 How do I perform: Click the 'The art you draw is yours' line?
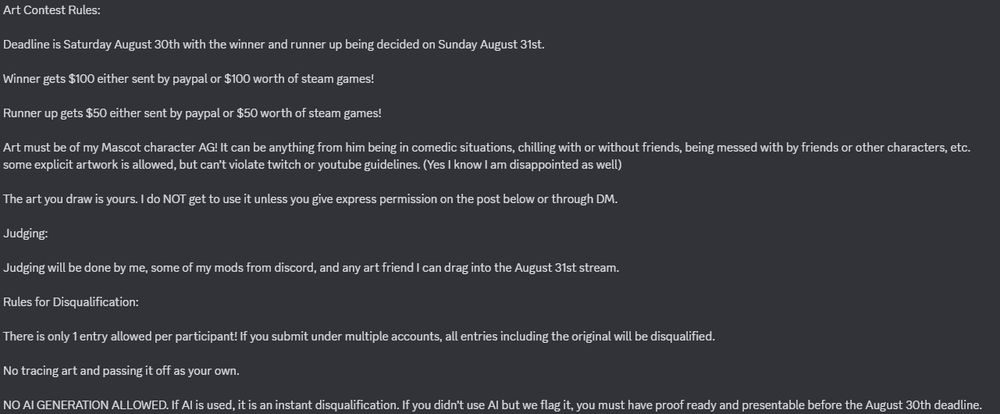click(311, 199)
